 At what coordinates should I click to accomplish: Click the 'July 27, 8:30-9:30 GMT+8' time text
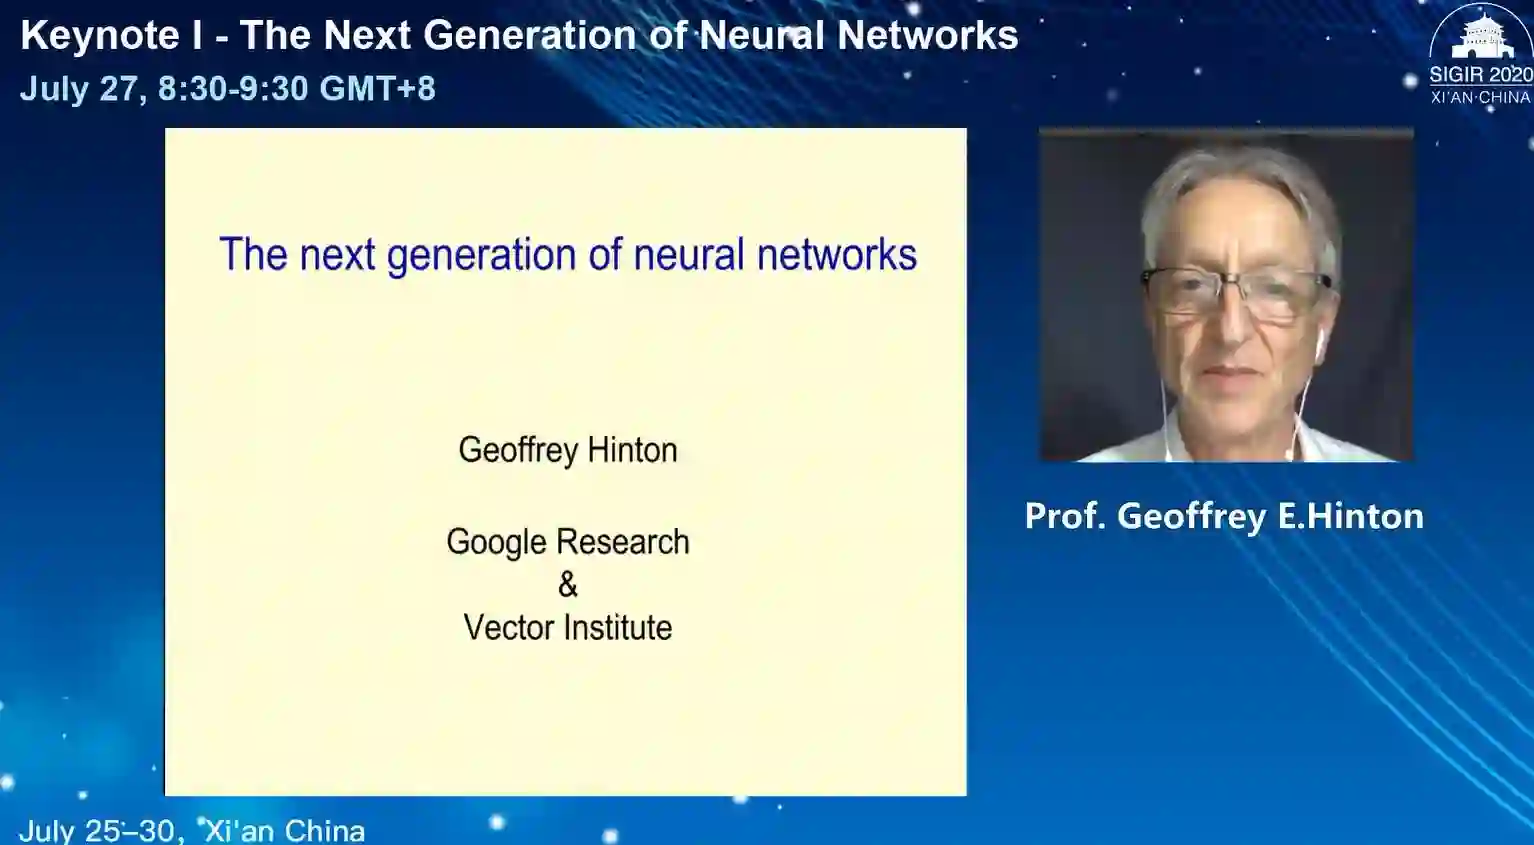[x=228, y=89]
